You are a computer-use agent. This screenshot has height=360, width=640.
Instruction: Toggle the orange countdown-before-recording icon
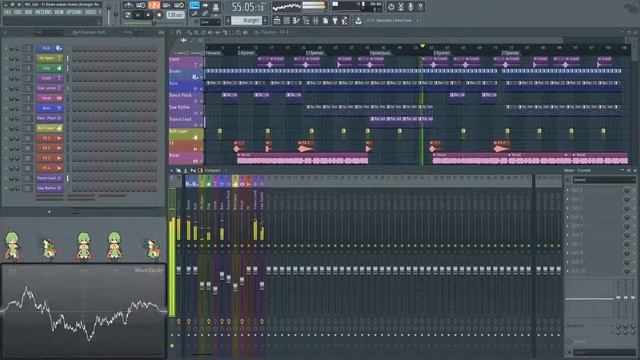[154, 5]
